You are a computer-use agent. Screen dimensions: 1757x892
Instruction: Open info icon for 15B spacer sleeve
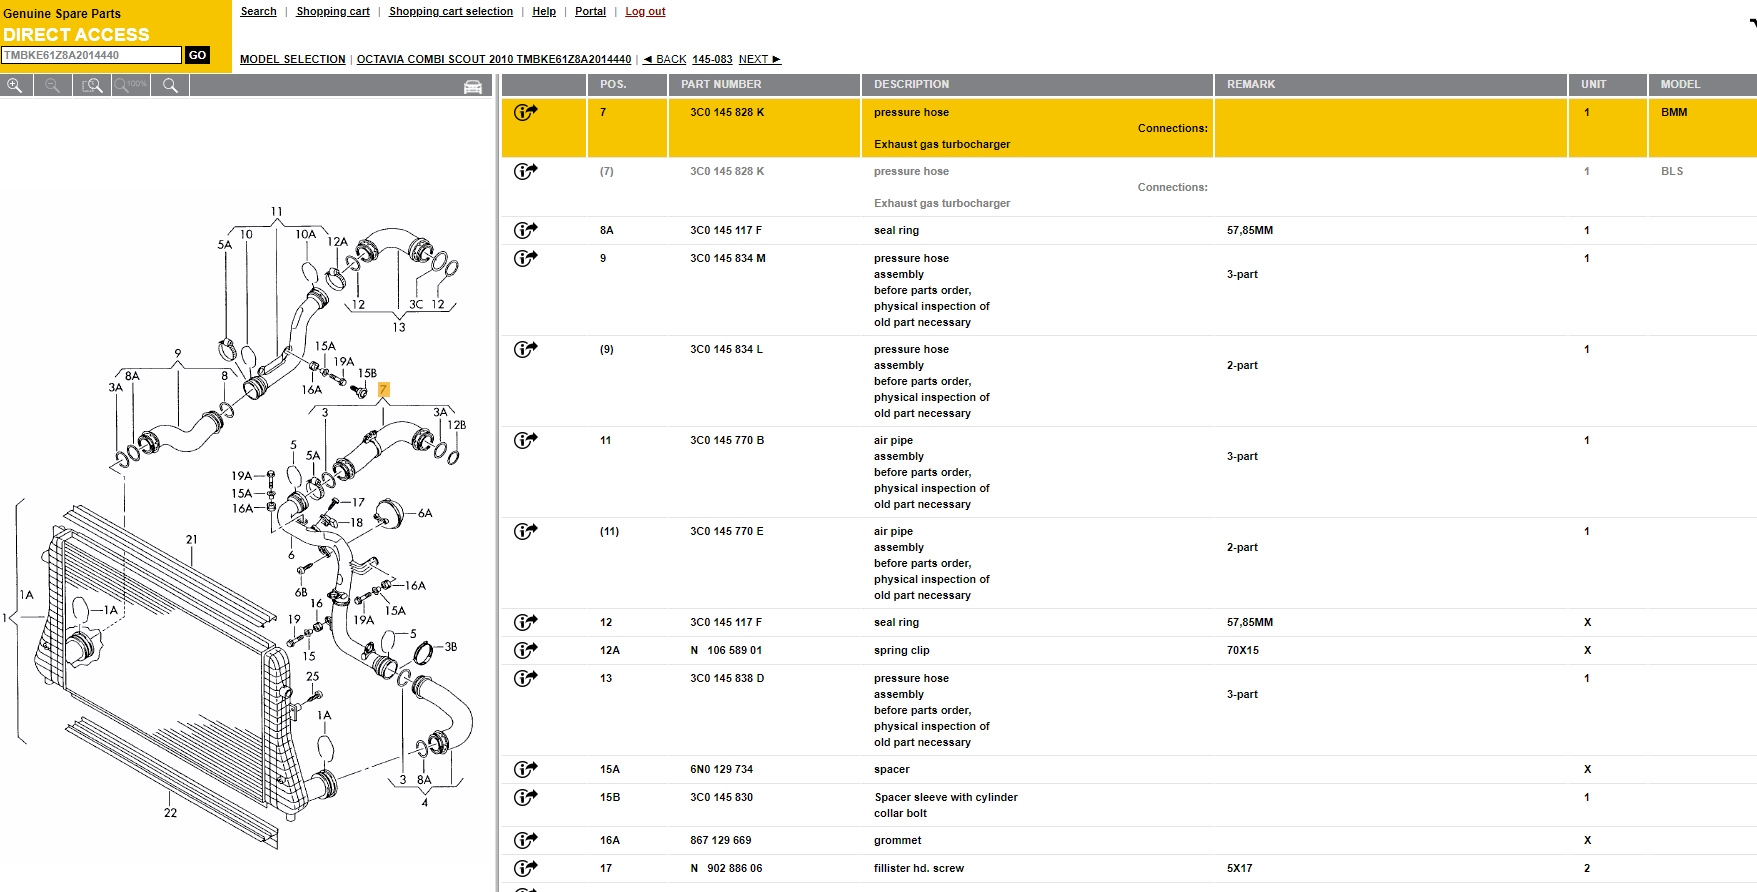tap(525, 797)
